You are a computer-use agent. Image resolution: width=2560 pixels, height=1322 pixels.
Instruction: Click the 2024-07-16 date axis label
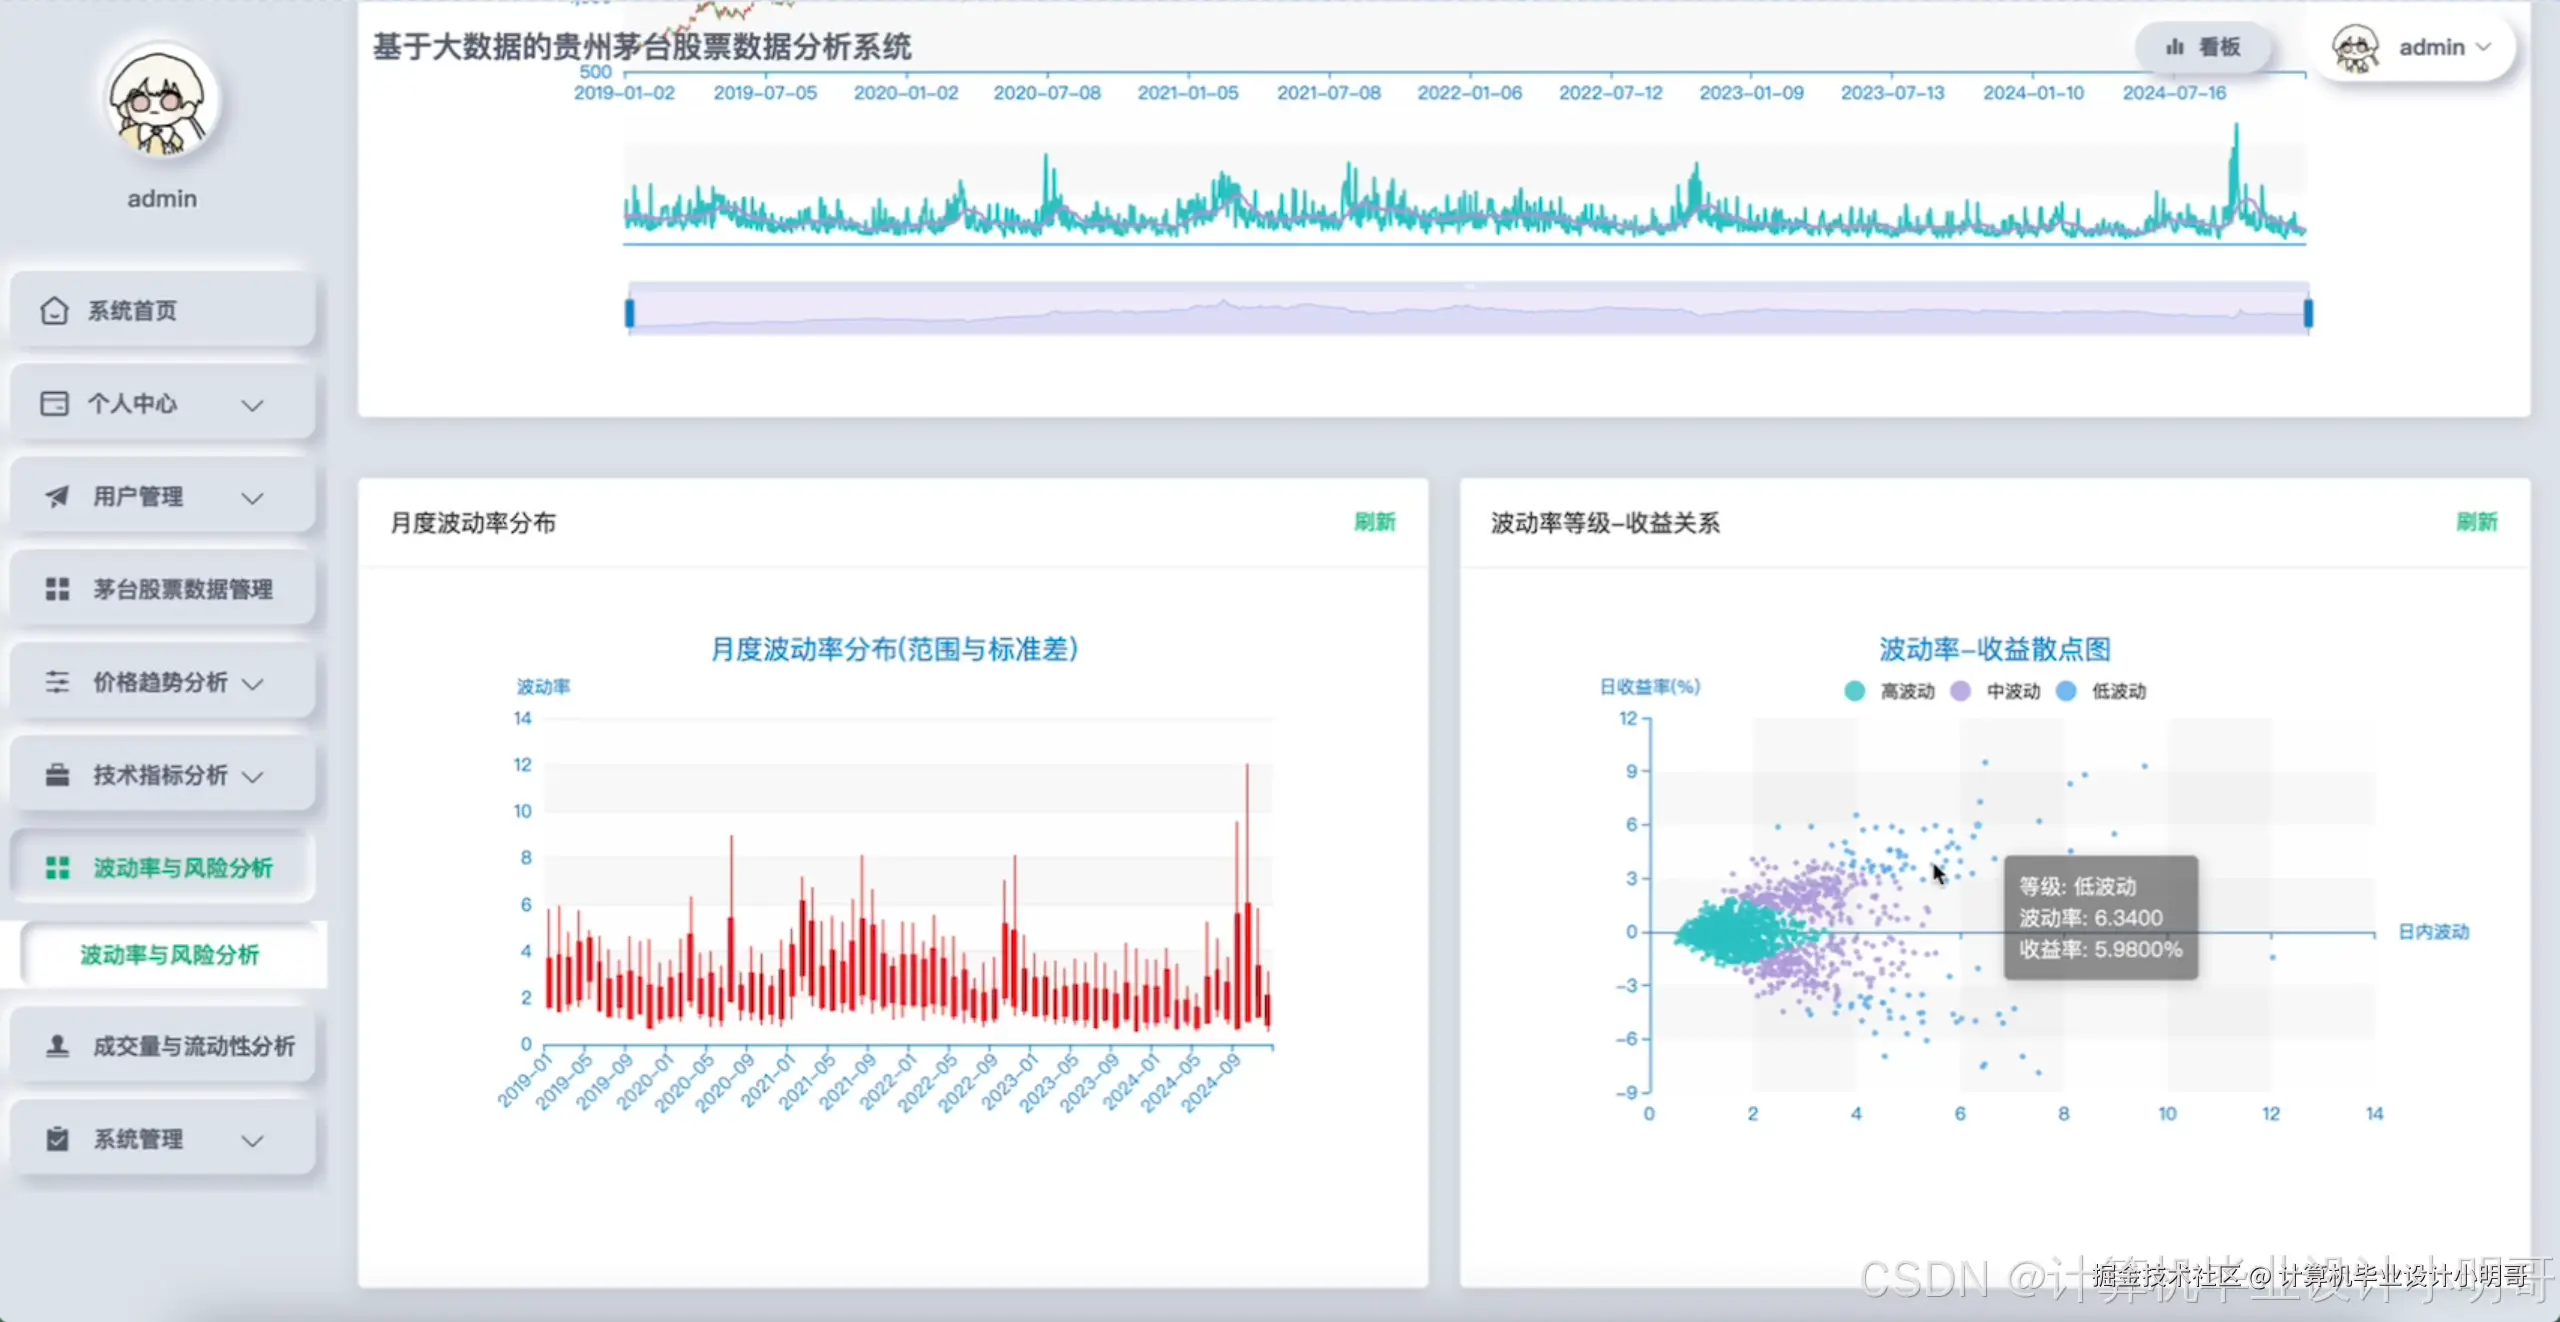[2175, 93]
